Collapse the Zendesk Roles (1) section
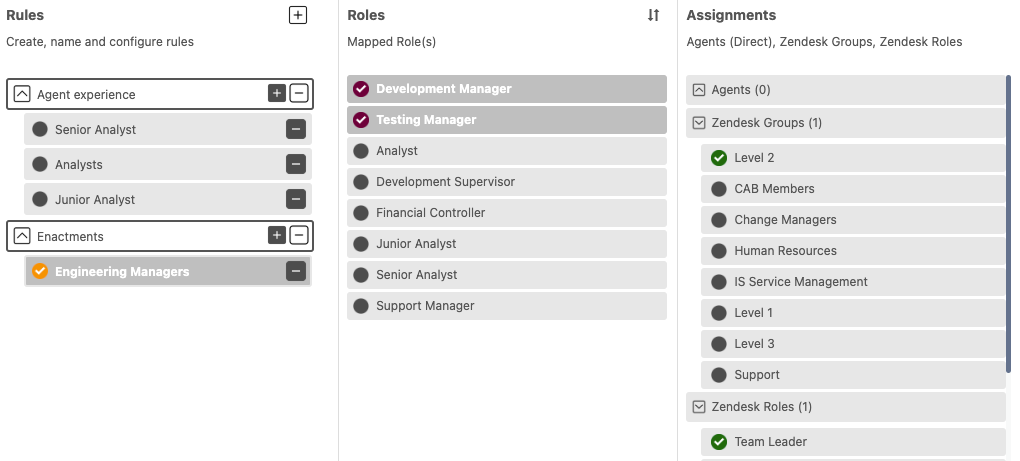The width and height of the screenshot is (1020, 461). click(x=699, y=407)
